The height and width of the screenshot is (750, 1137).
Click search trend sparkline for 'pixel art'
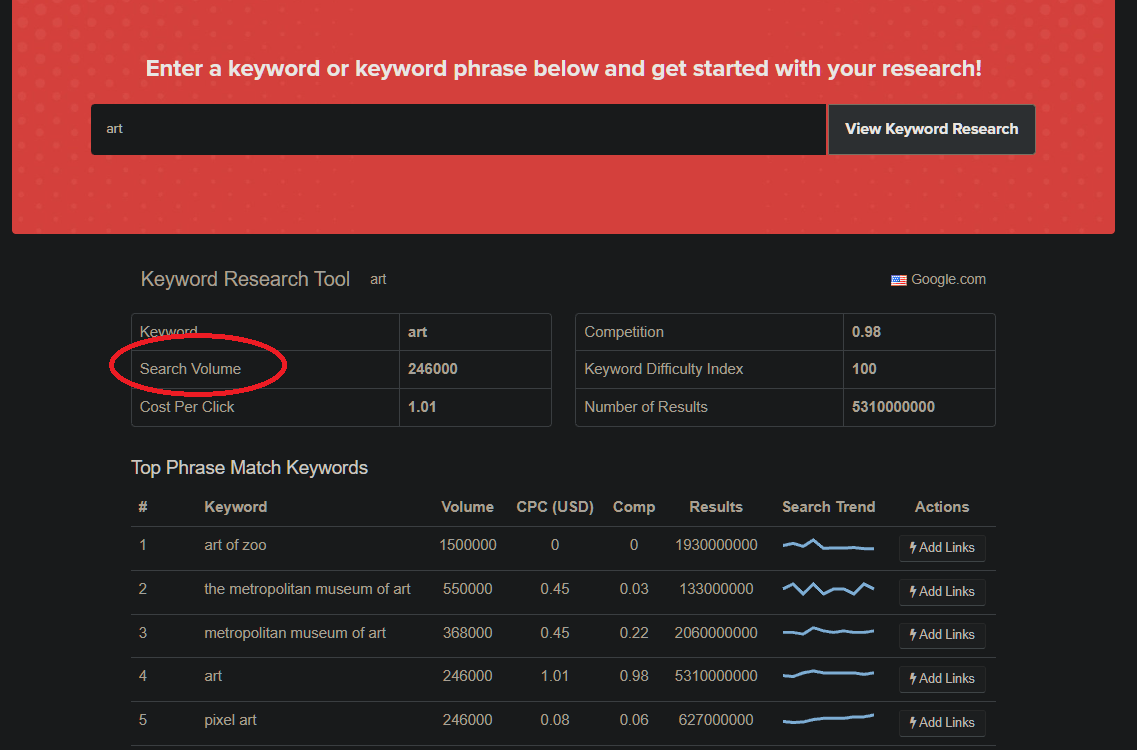(828, 719)
